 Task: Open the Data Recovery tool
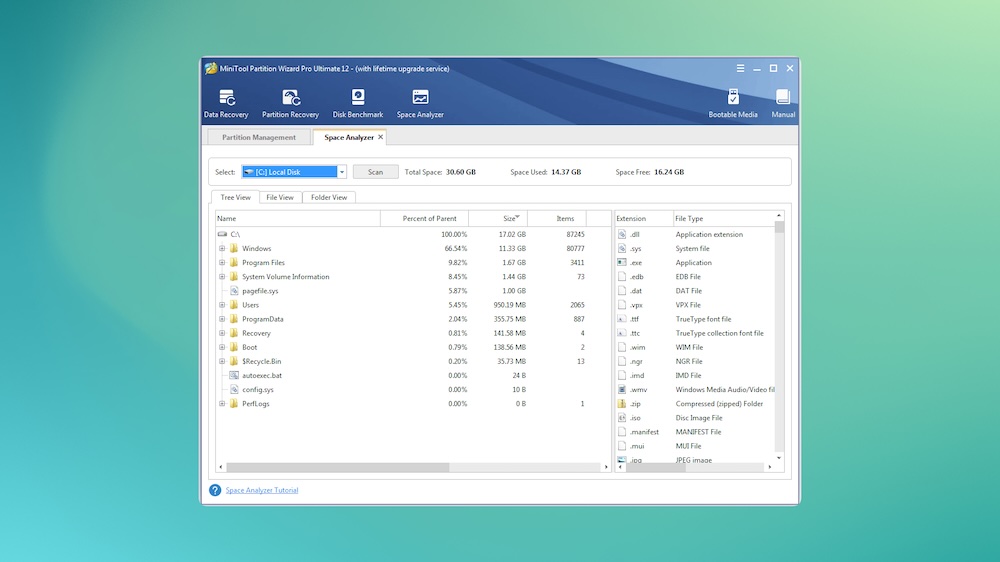coord(226,103)
